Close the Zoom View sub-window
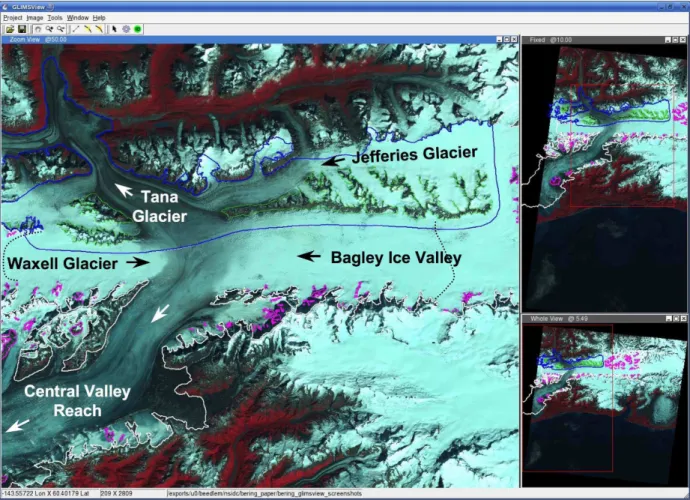 click(514, 40)
